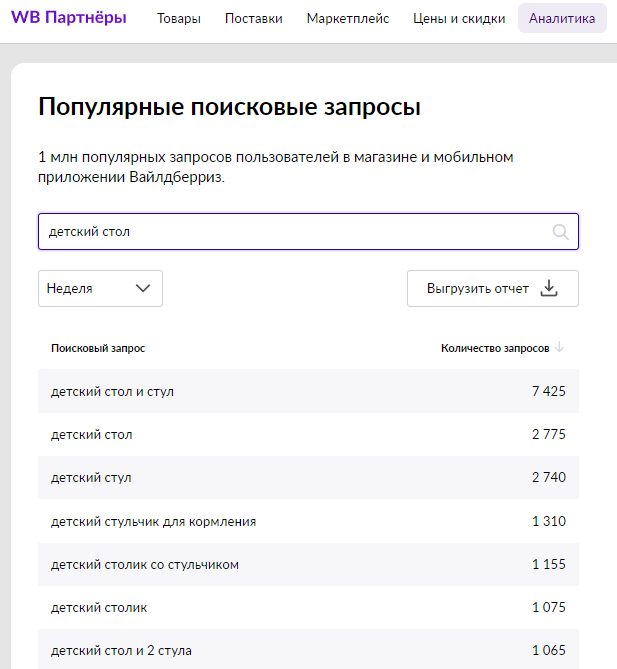Click the Поисковый запрос column header
The image size is (617, 669).
pos(98,348)
